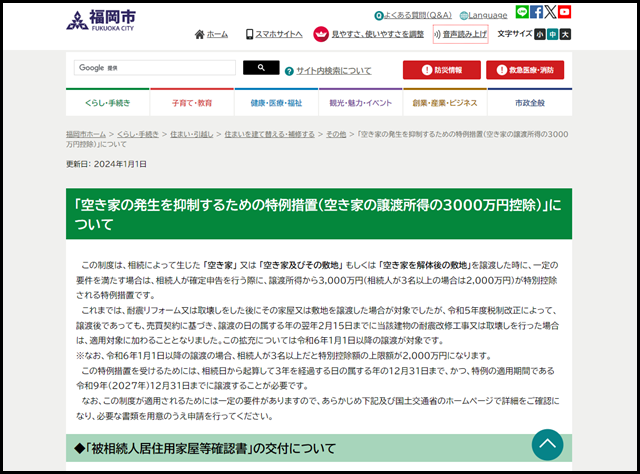
Task: Open 見やすさ、使いやすさを調整 link
Action: pos(378,34)
